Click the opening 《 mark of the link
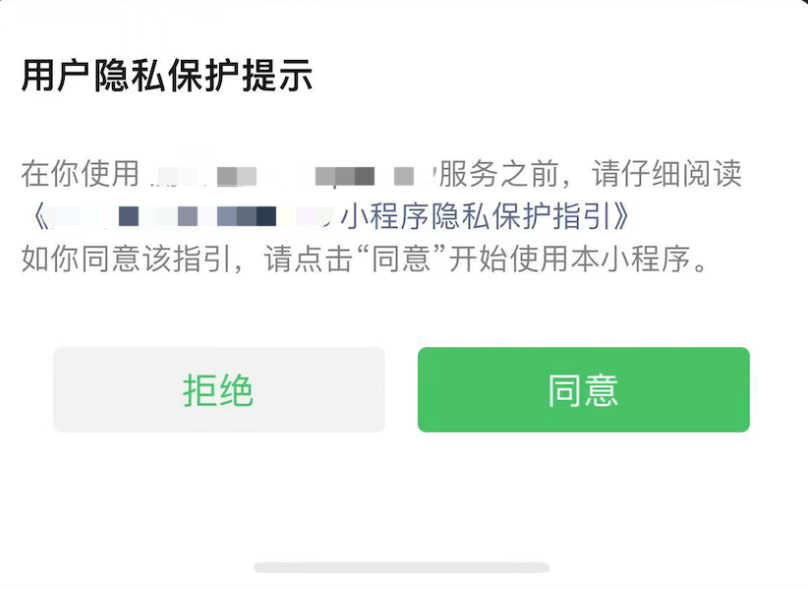This screenshot has height=589, width=808. [x=39, y=216]
